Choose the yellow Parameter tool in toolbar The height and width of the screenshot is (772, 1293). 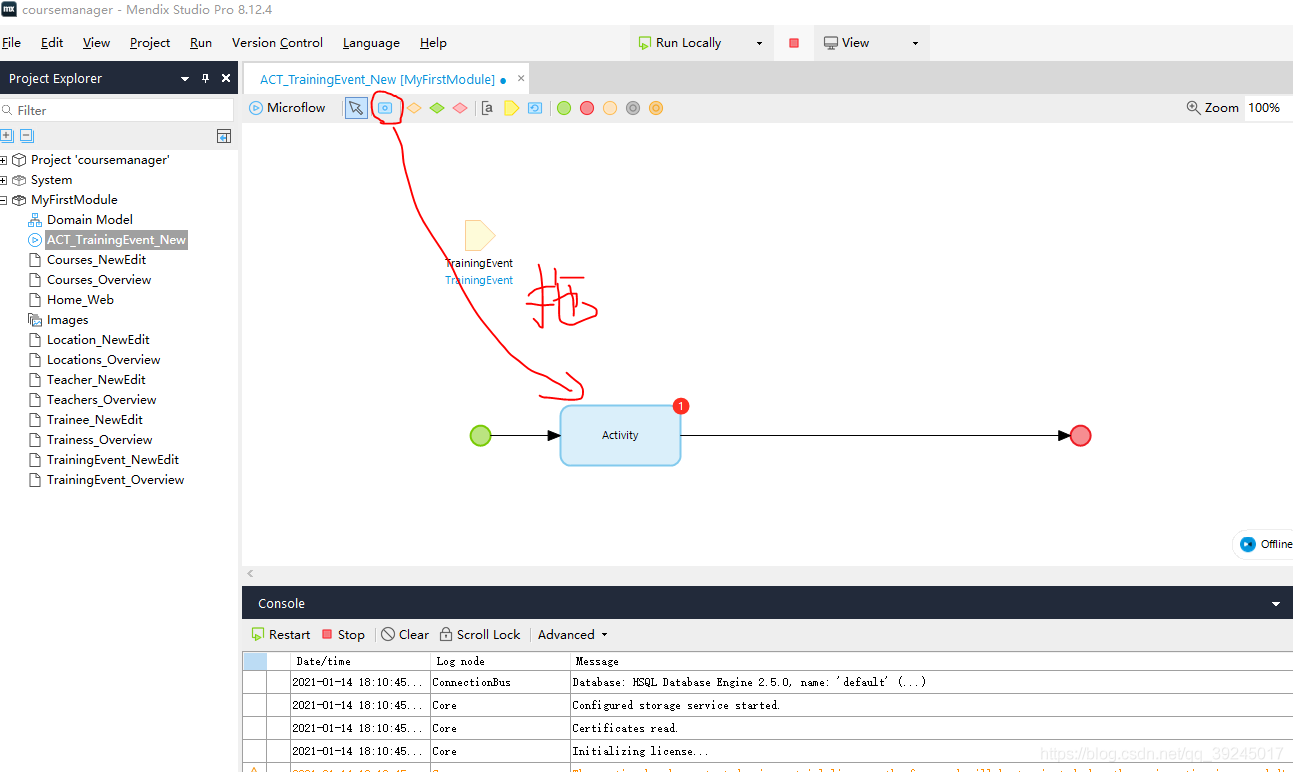511,108
